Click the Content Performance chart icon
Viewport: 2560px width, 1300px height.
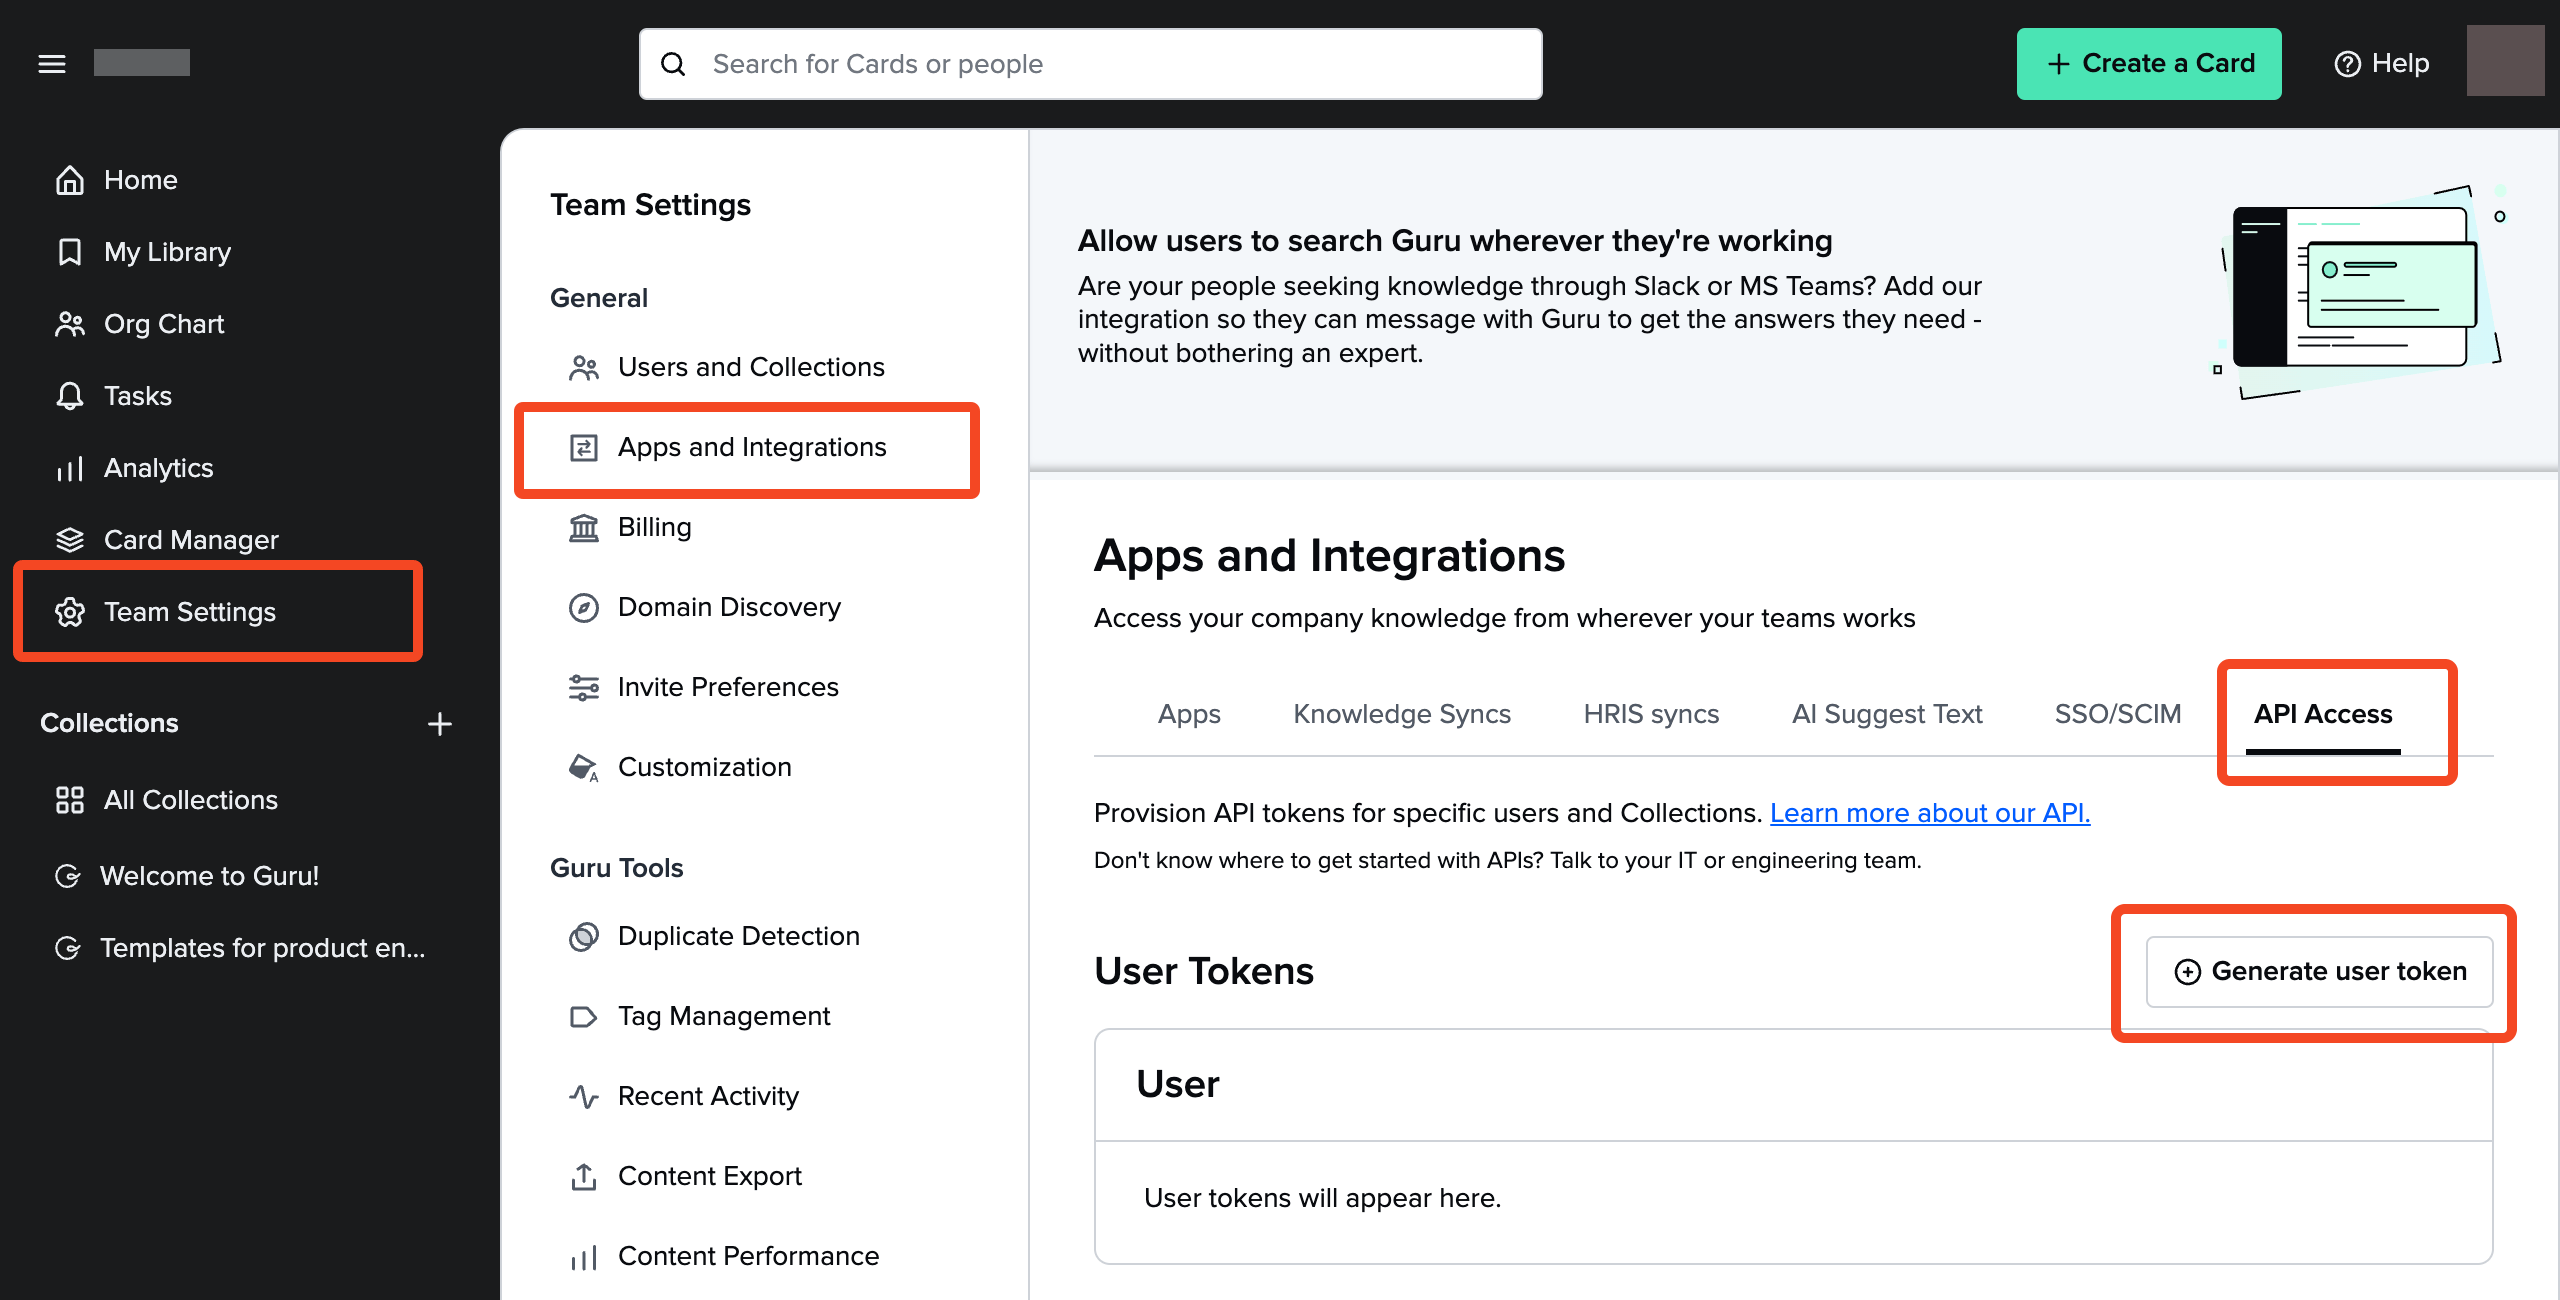[584, 1257]
